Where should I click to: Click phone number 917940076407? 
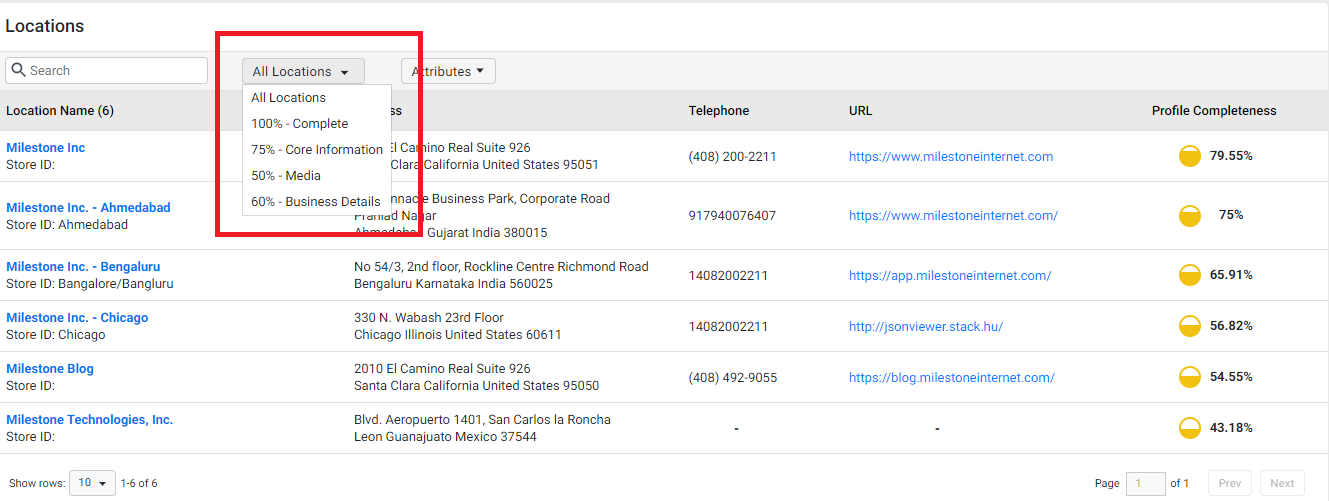pyautogui.click(x=732, y=216)
